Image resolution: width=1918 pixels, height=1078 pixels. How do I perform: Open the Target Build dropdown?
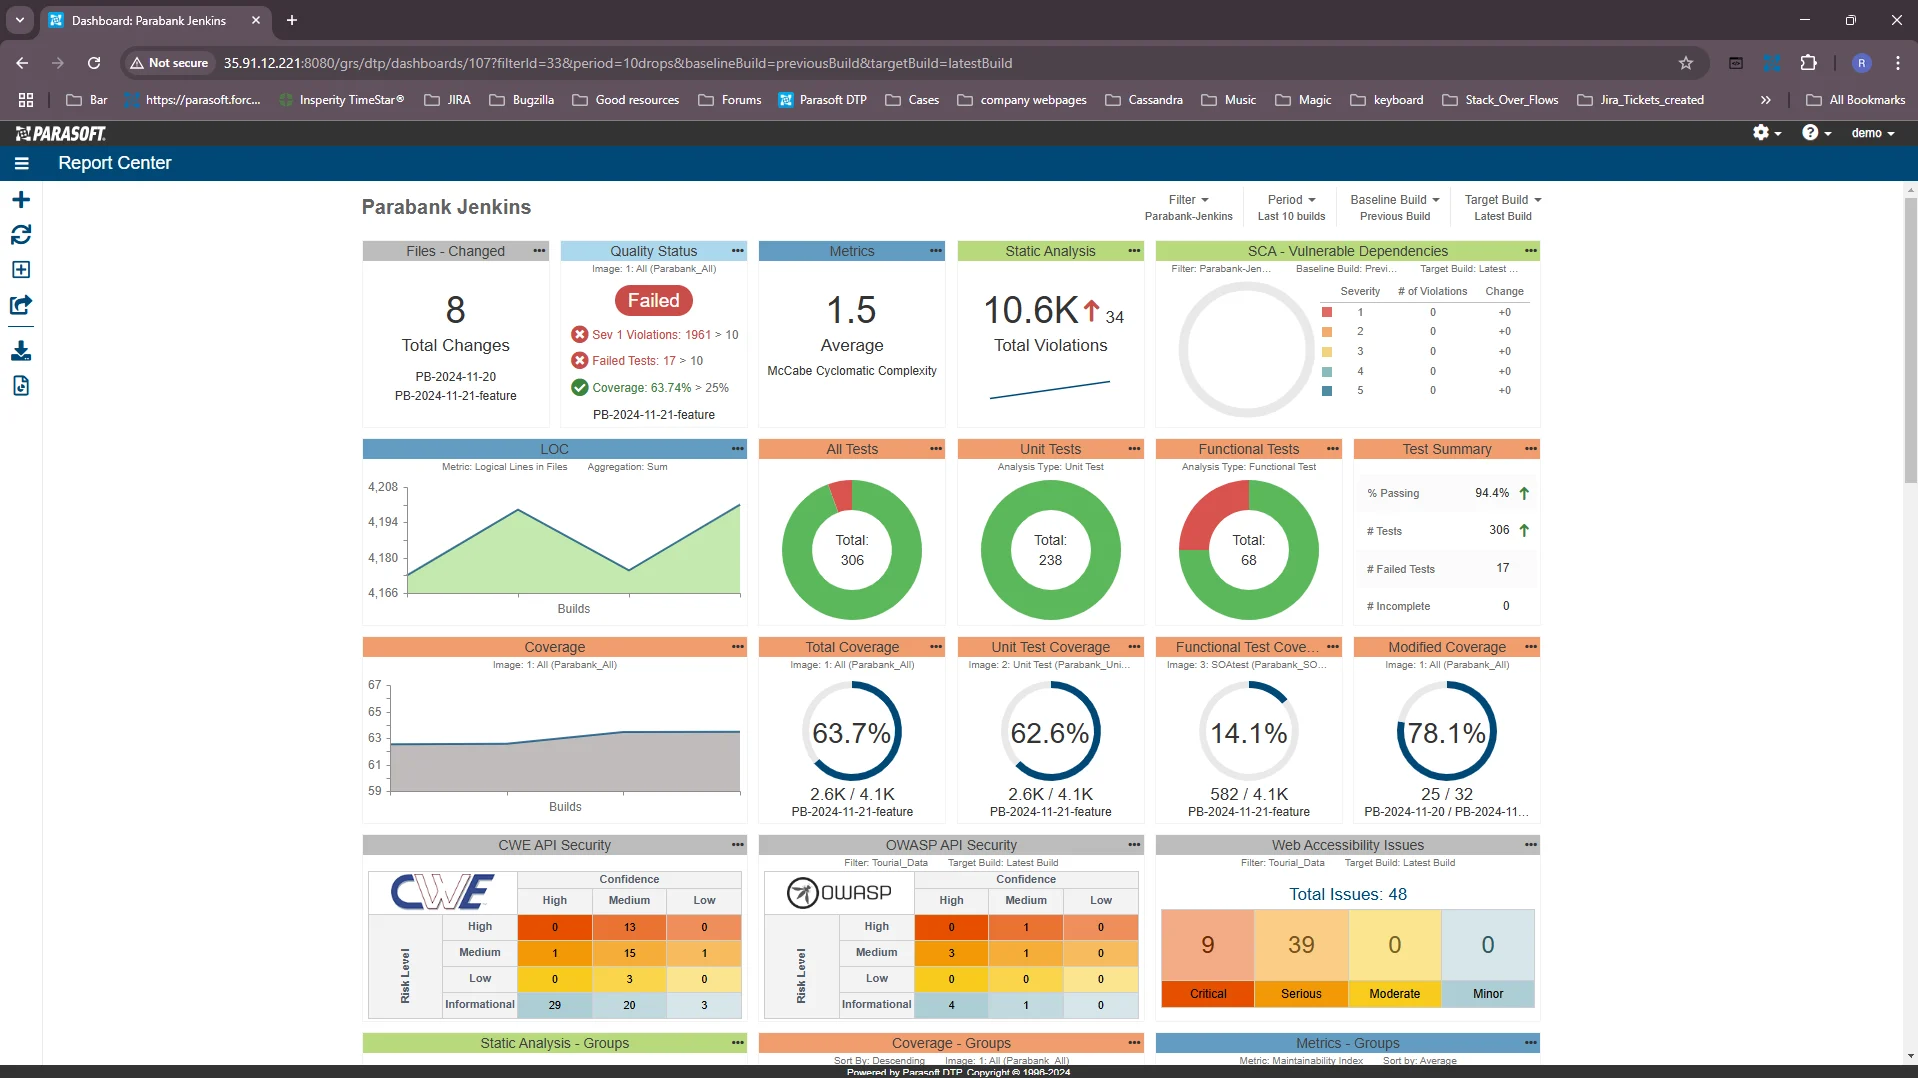pyautogui.click(x=1503, y=200)
